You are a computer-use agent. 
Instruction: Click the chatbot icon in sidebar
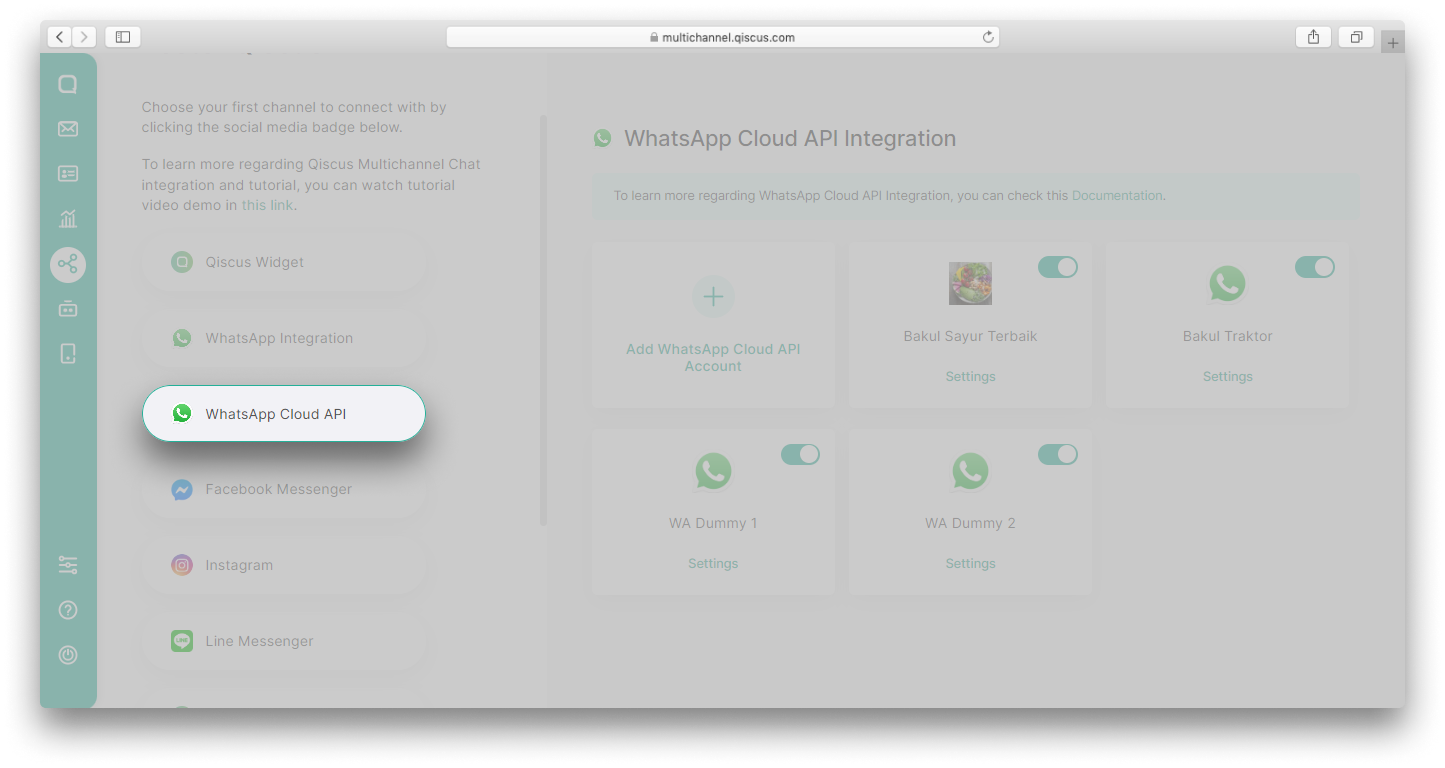click(x=68, y=309)
